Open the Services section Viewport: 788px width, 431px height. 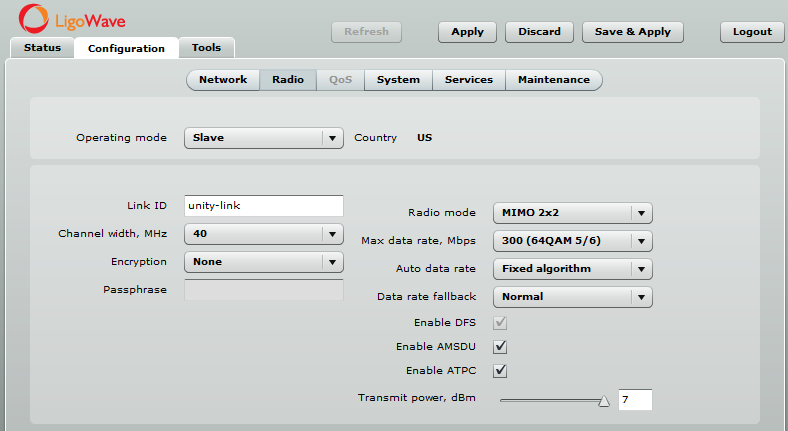click(468, 80)
